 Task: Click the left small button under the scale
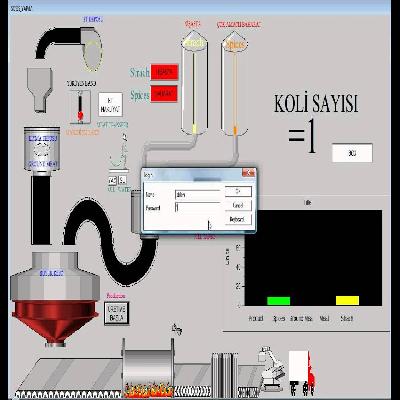coord(112,180)
